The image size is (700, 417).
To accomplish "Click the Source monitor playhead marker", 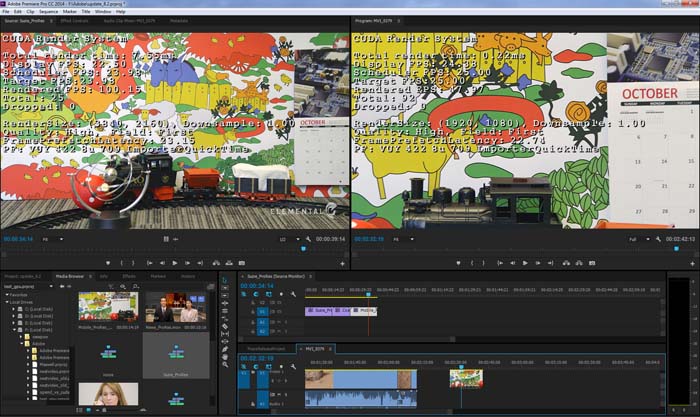I will tap(304, 249).
